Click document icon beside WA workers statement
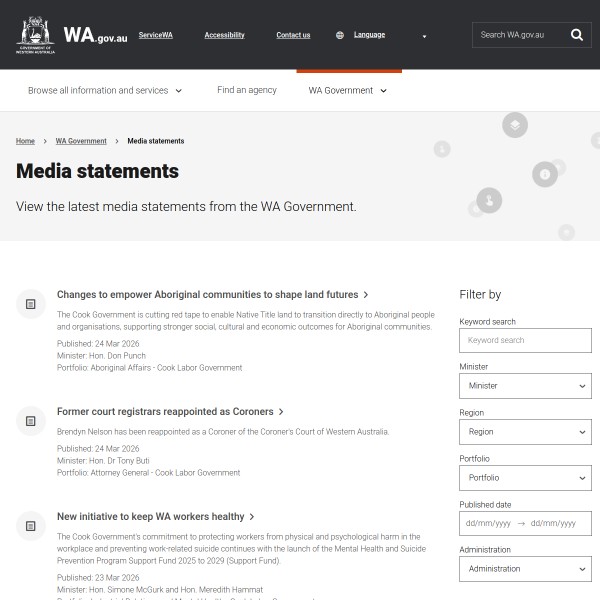 click(31, 525)
